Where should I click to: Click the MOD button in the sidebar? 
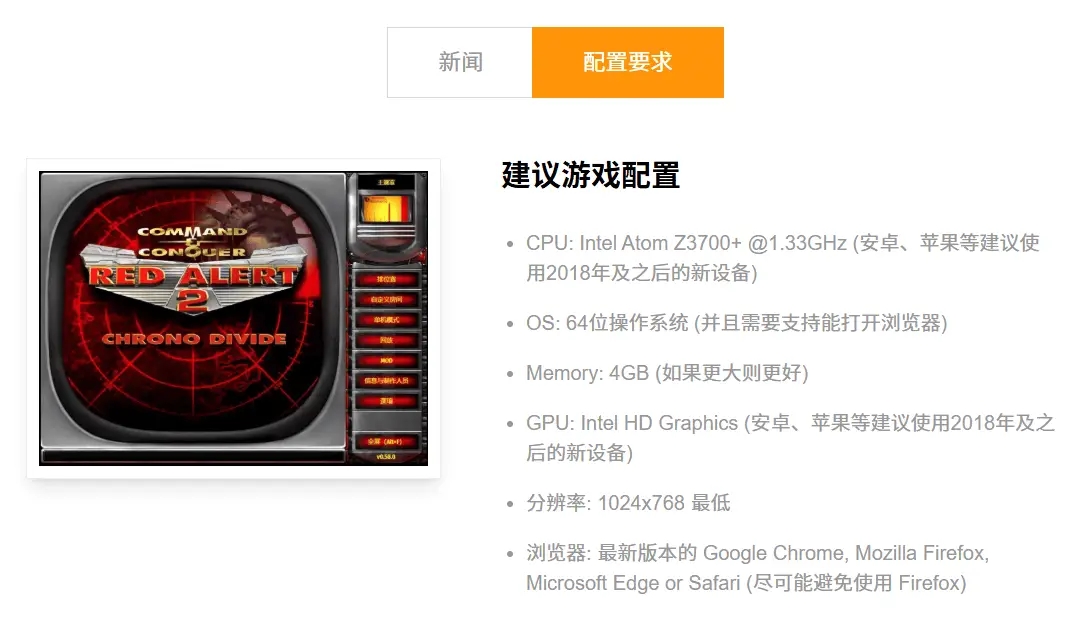[386, 360]
